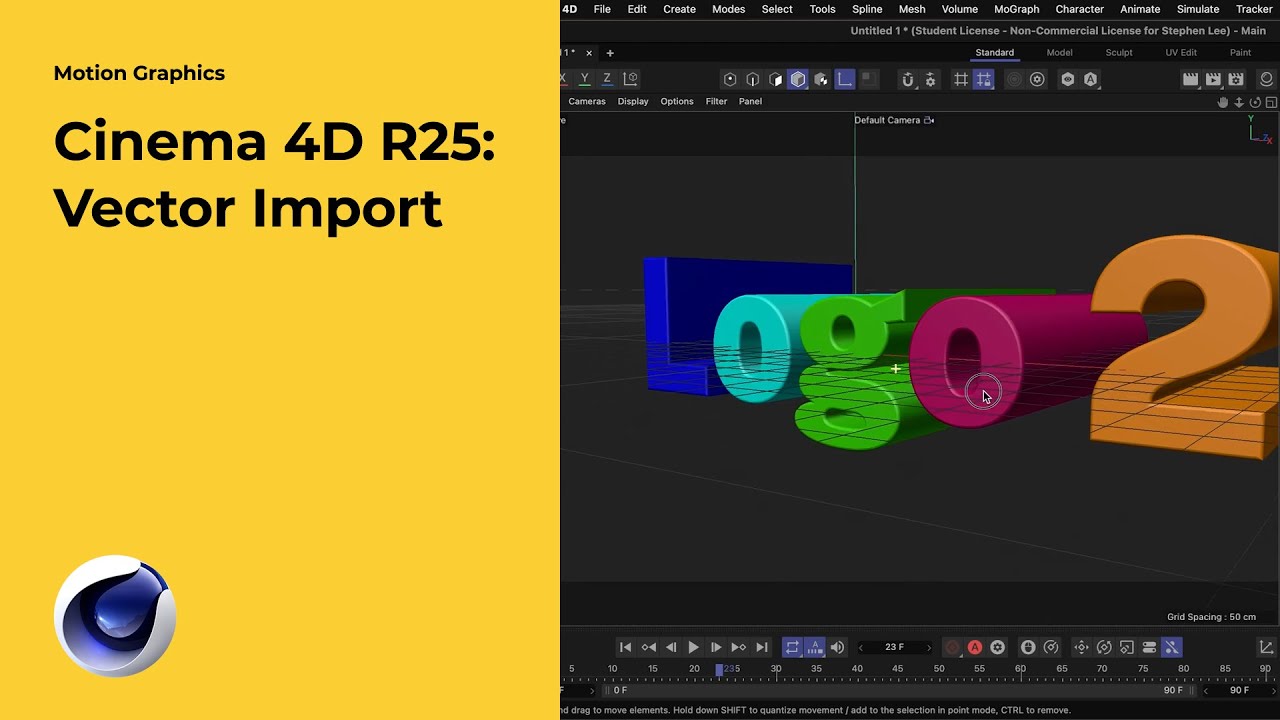1280x720 pixels.
Task: Switch to the UV Edit layout tab
Action: point(1181,53)
